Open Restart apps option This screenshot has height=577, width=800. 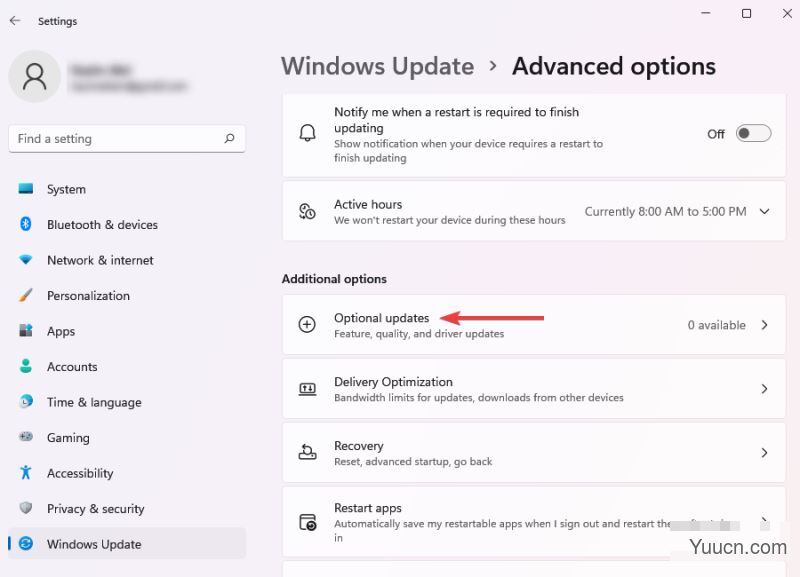pyautogui.click(x=534, y=521)
